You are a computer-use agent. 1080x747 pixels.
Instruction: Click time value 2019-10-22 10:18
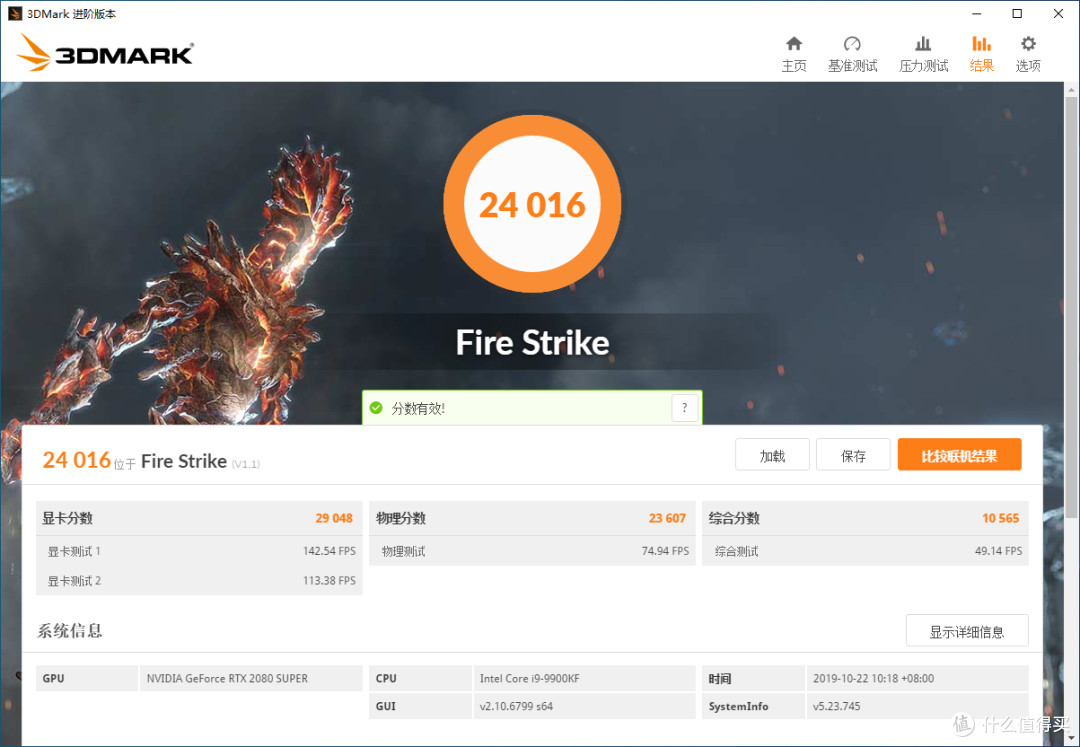873,678
